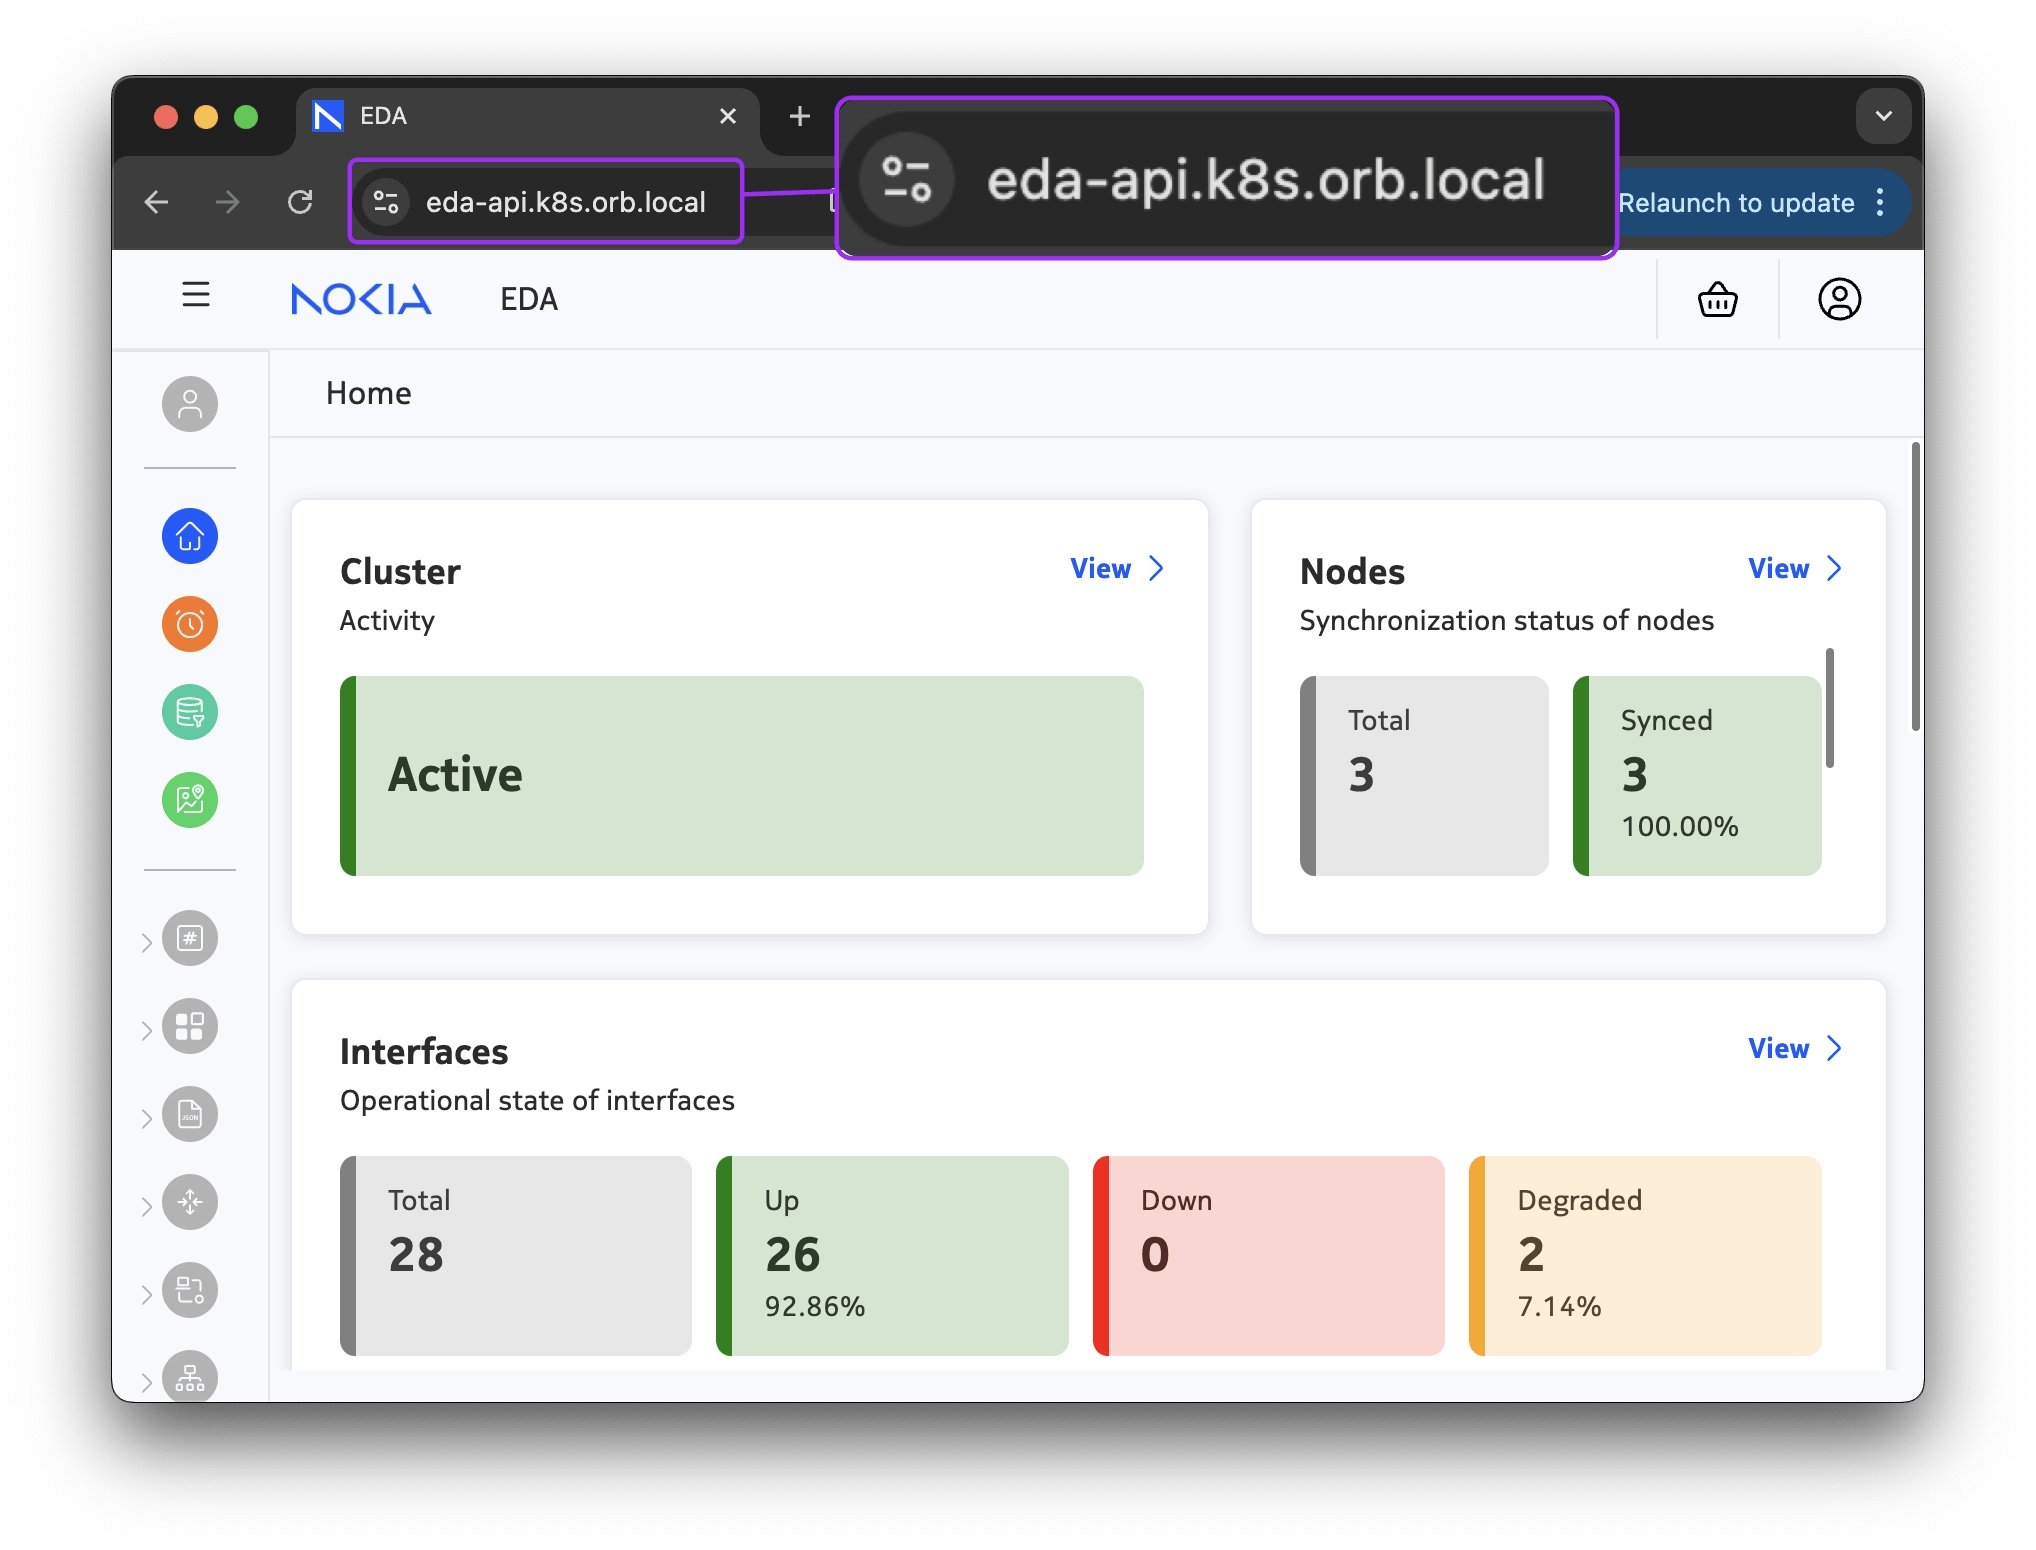Select the hash symbol sidebar icon

click(191, 938)
